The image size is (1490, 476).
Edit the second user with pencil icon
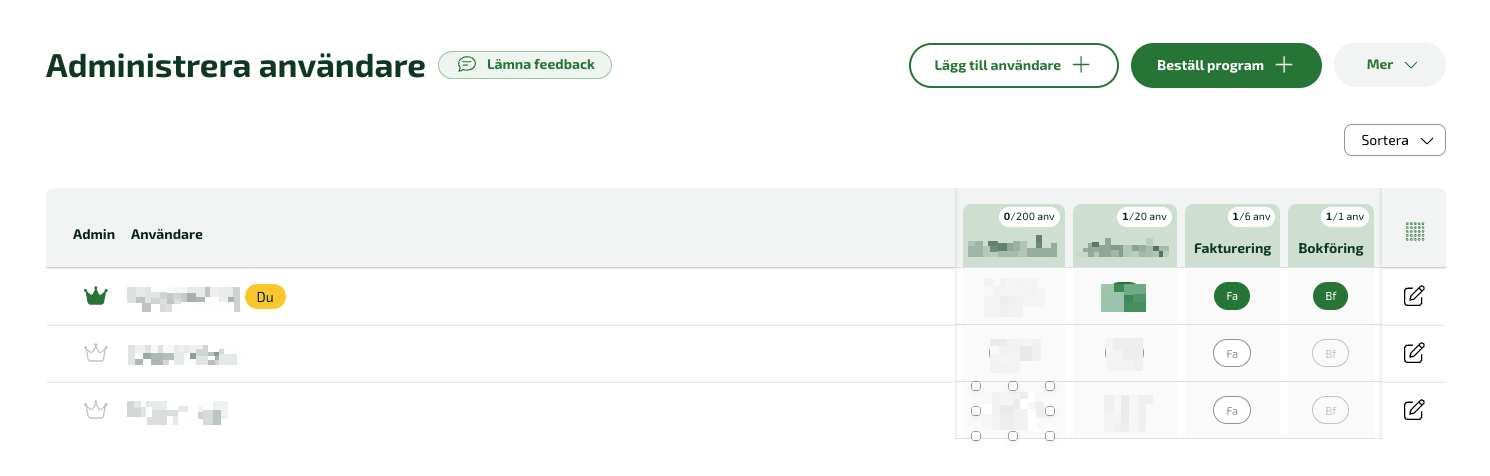[1414, 353]
